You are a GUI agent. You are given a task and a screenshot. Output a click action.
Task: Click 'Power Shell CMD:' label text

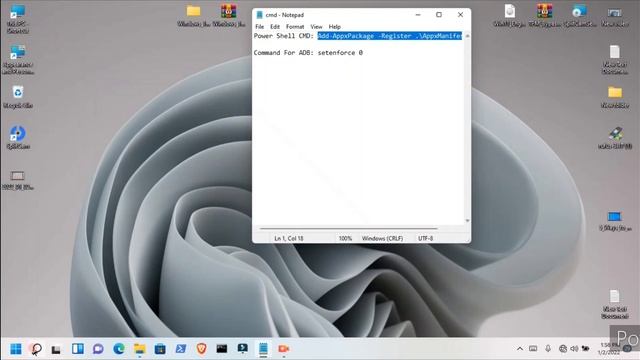tap(284, 36)
